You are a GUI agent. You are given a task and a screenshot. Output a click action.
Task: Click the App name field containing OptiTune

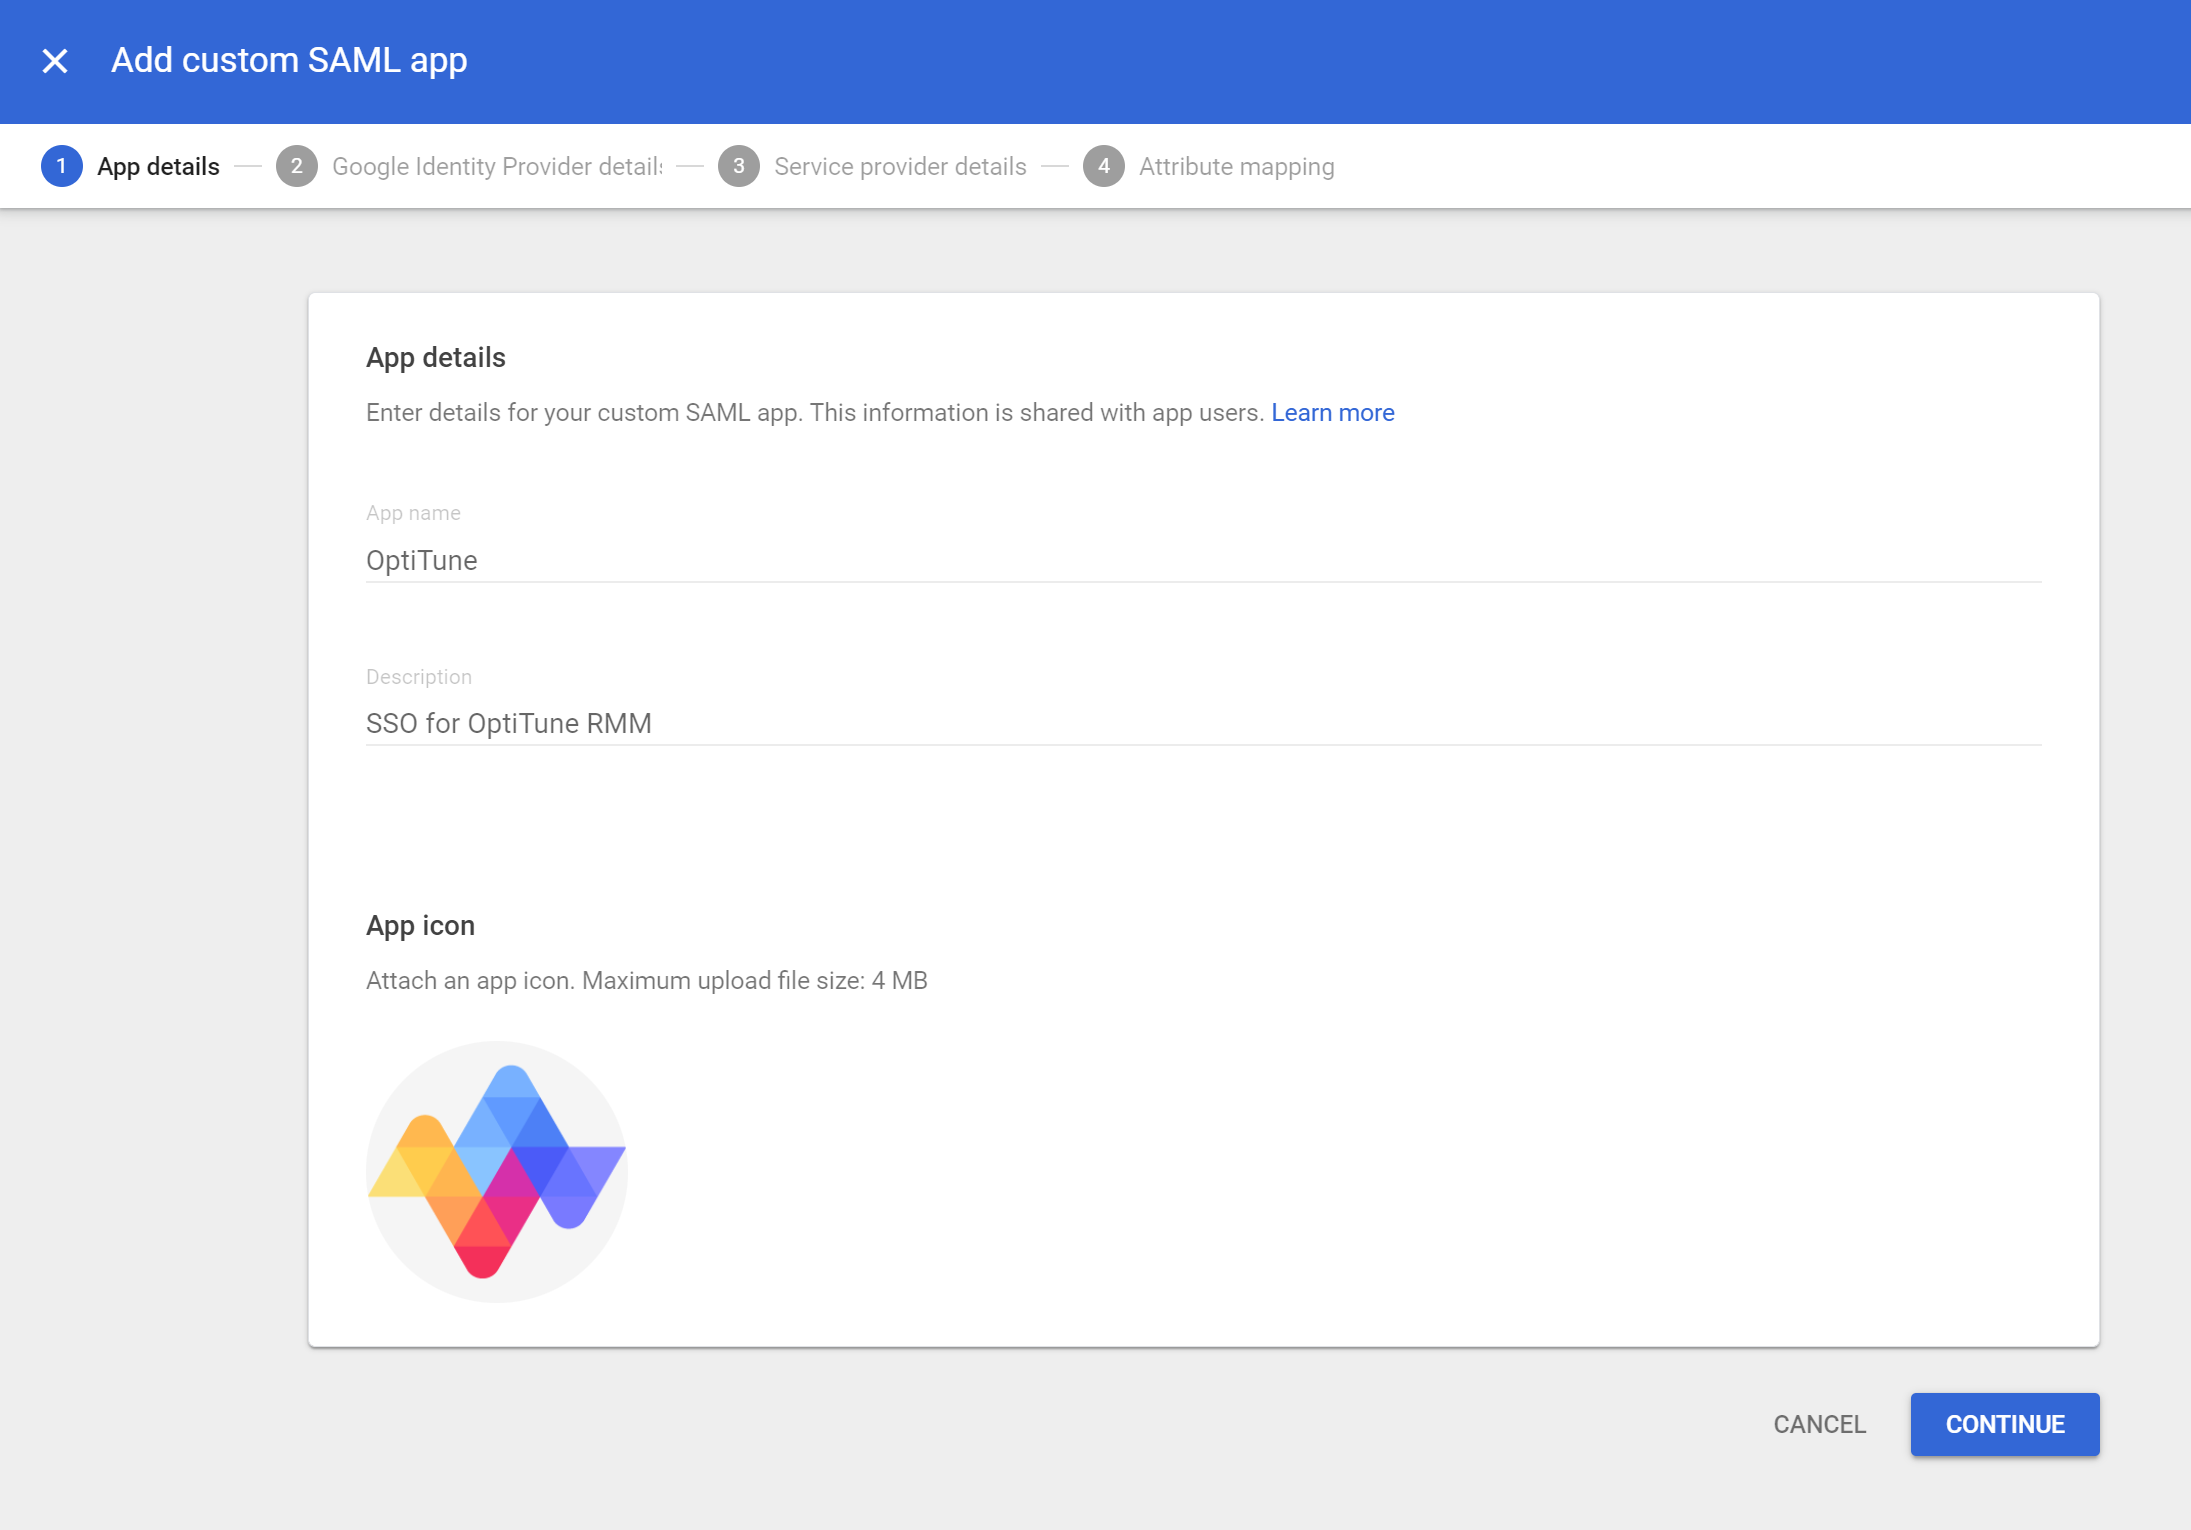tap(1203, 561)
